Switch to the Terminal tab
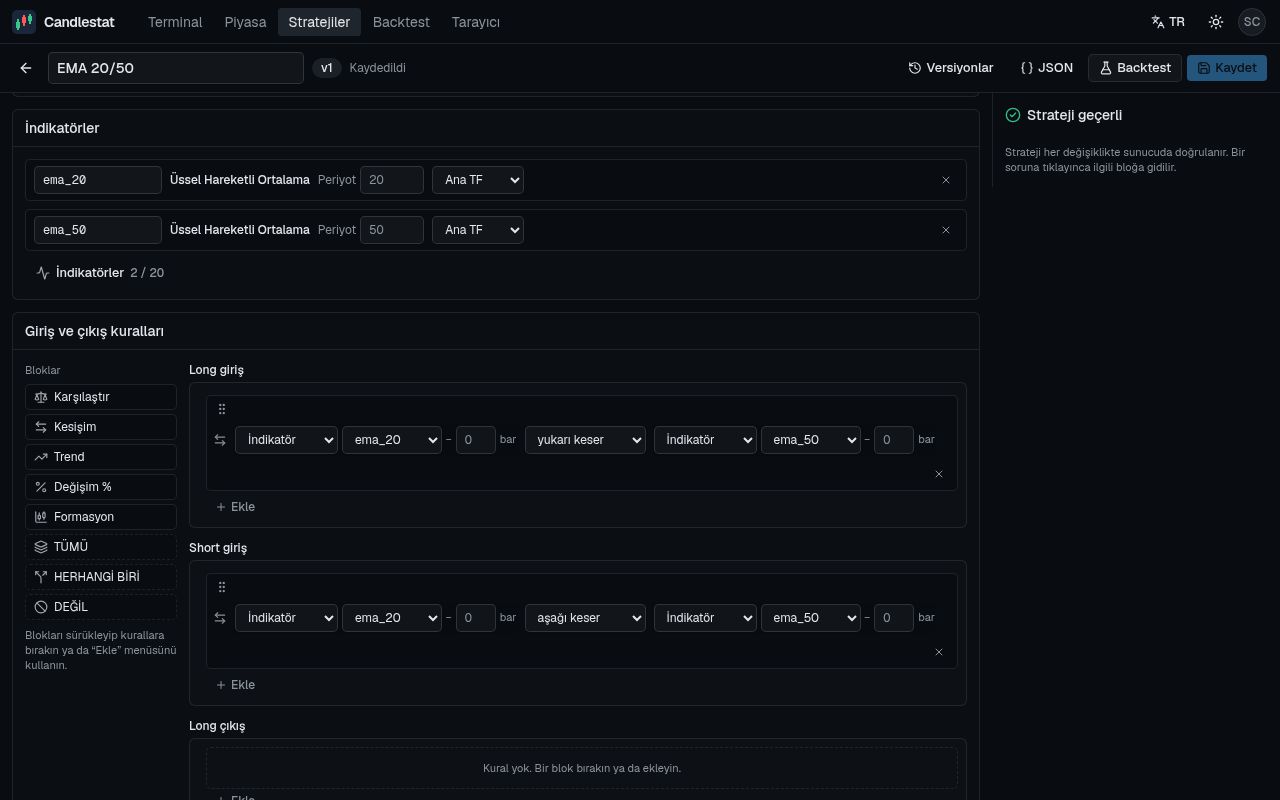This screenshot has height=800, width=1280. click(x=175, y=22)
